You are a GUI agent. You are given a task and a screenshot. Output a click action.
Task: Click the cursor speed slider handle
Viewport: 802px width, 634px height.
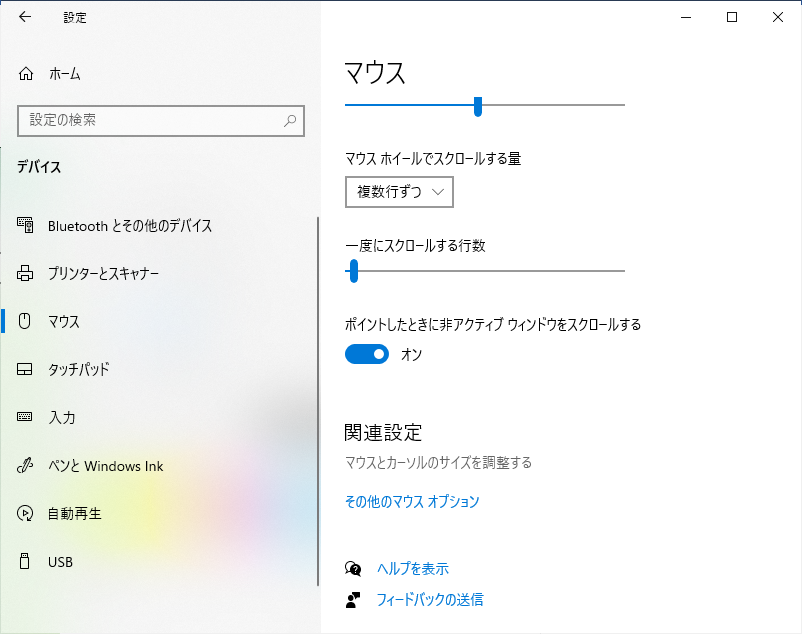[x=478, y=106]
